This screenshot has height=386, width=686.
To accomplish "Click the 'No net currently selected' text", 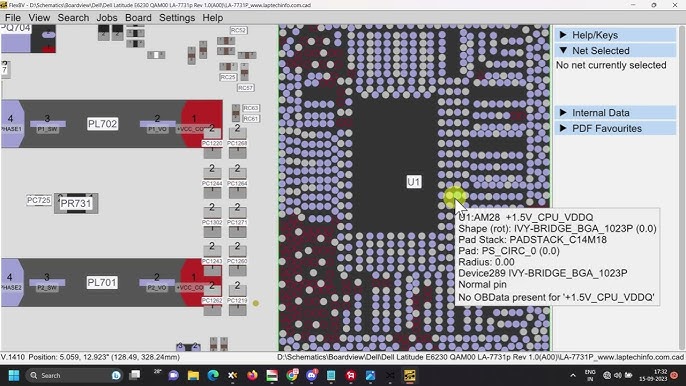I will 611,65.
